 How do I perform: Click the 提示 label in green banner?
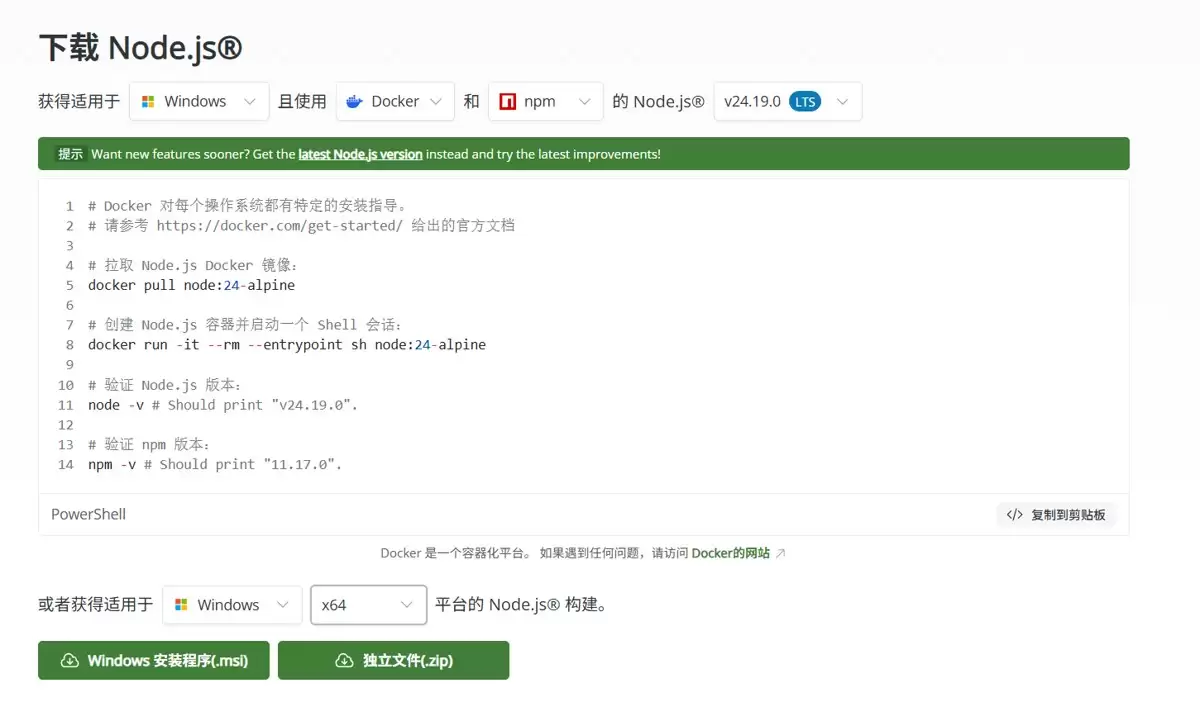click(70, 154)
